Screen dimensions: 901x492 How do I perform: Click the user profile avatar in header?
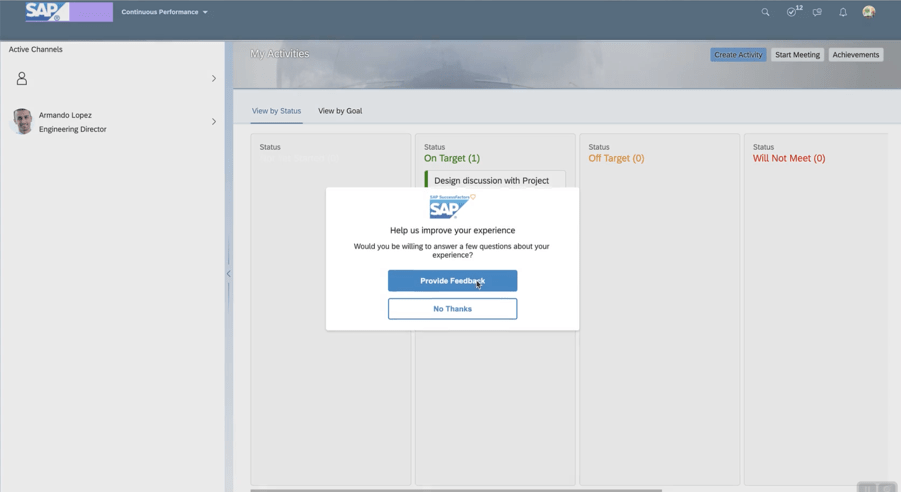click(x=869, y=12)
